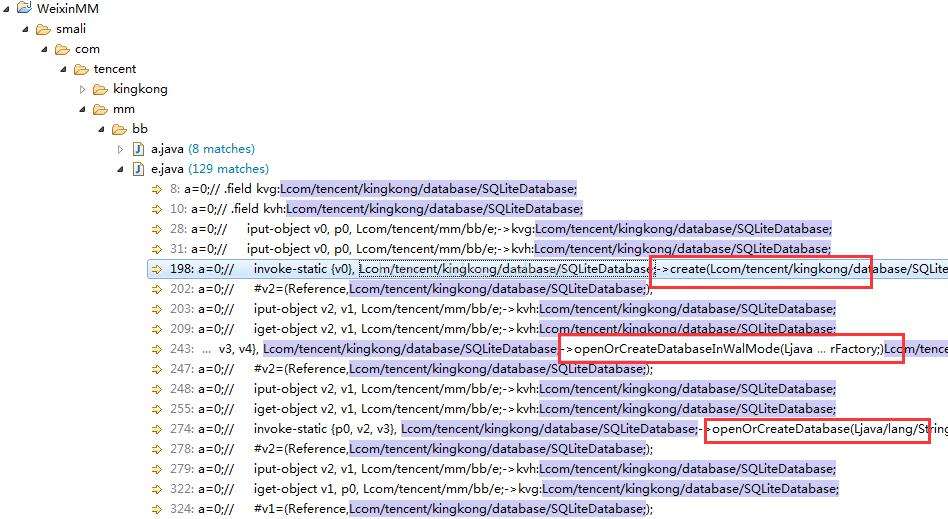Collapse the e.java matches arrow
948x519 pixels.
120,169
